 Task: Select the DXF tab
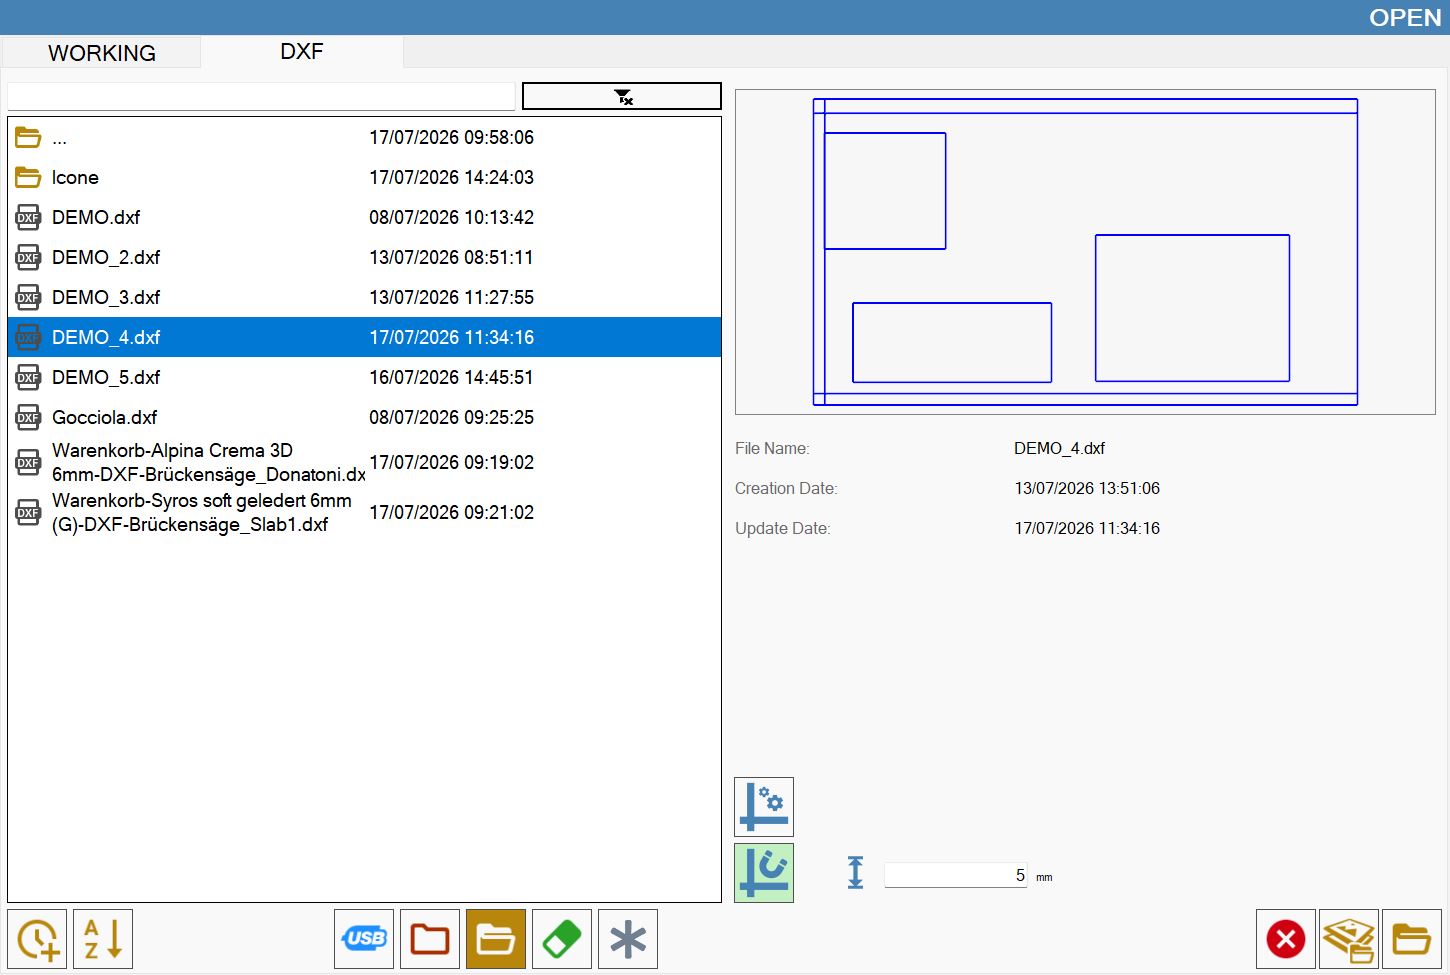(302, 51)
